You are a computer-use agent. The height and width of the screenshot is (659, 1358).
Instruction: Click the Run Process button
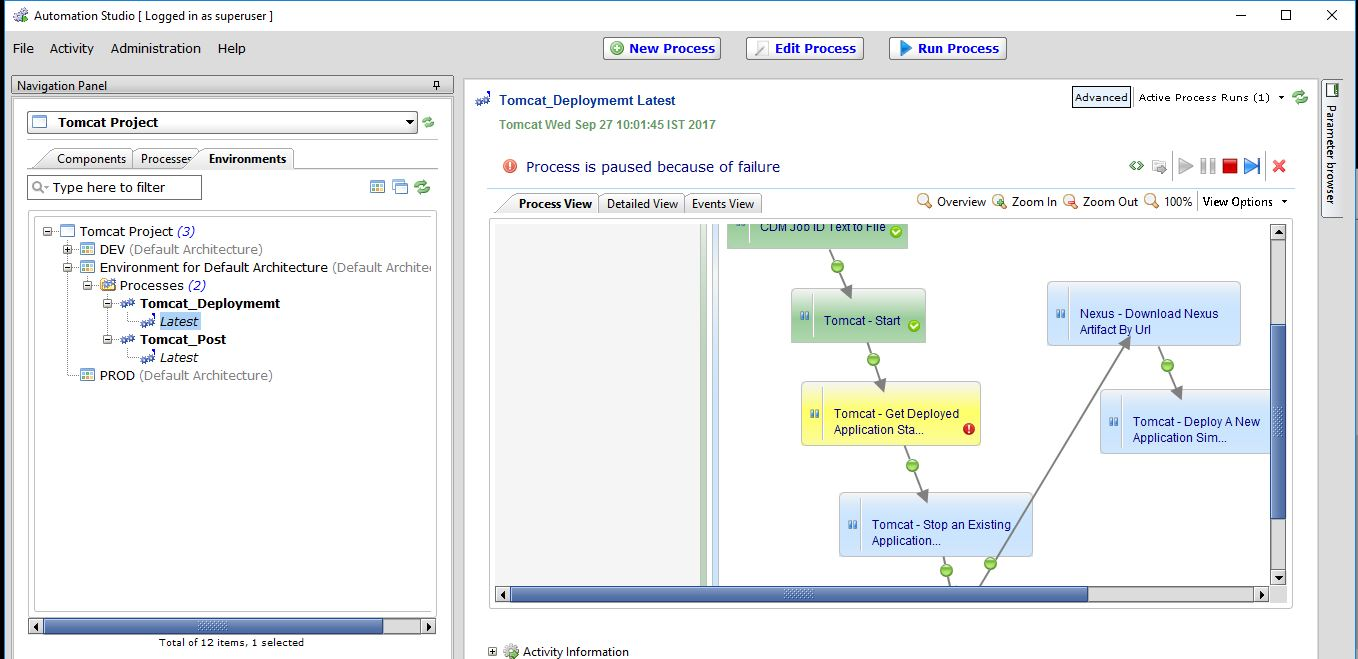point(948,48)
